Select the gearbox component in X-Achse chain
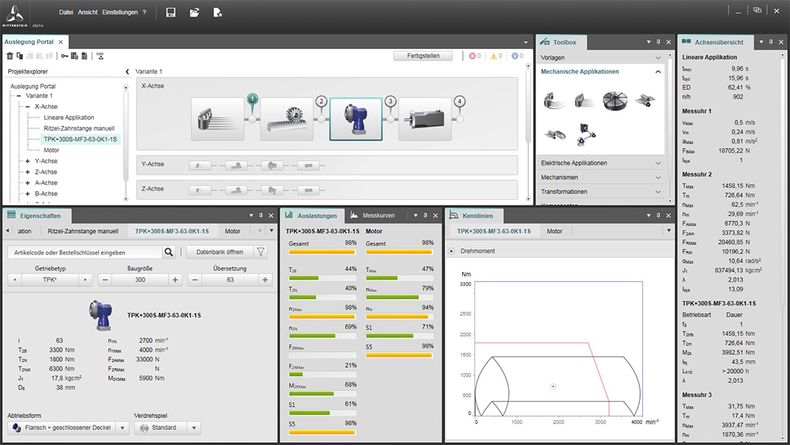790x445 pixels. pos(355,121)
